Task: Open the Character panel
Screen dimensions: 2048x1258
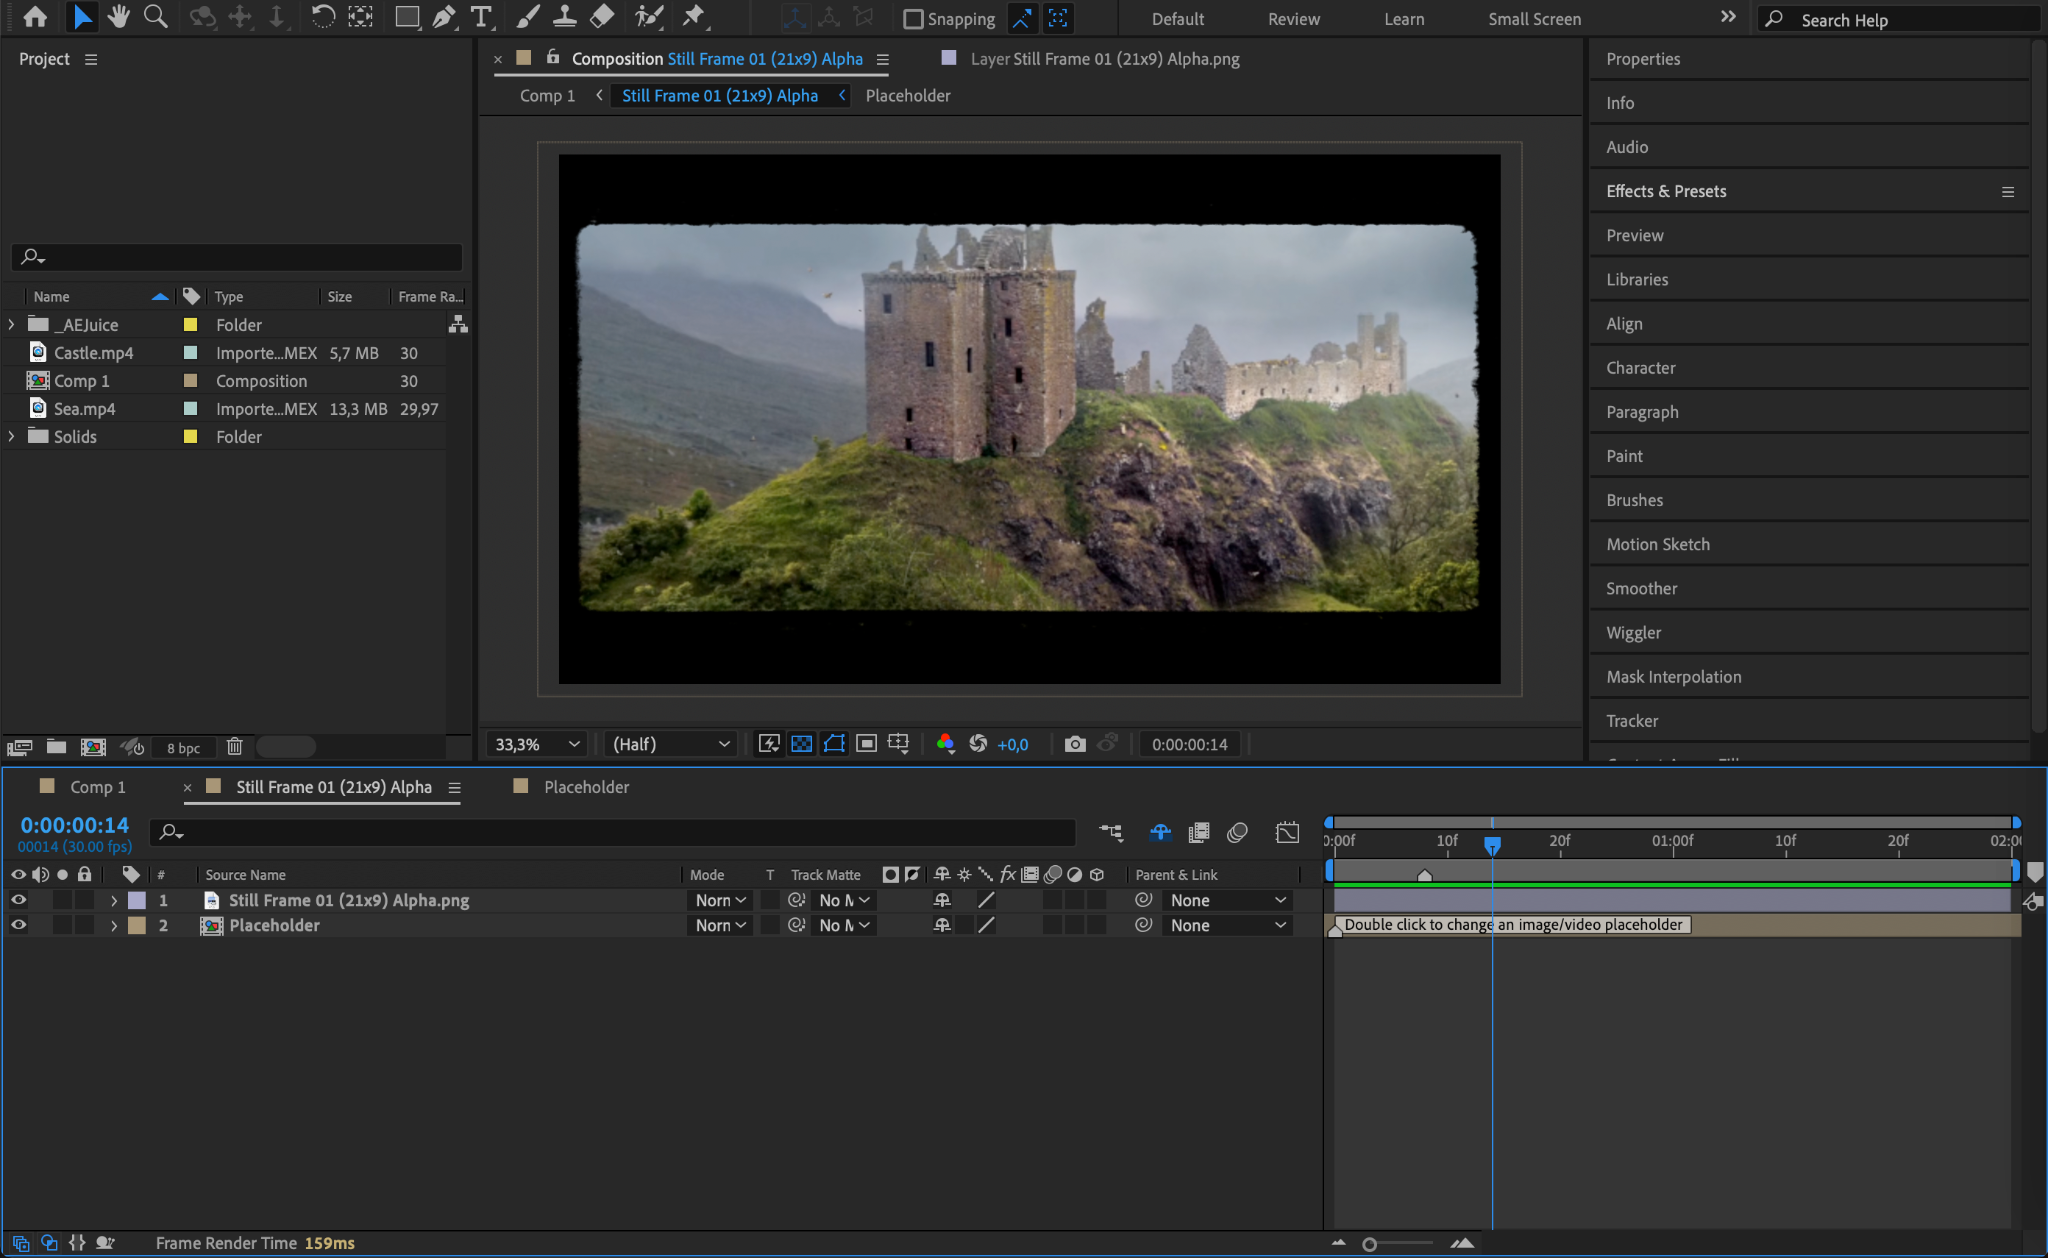Action: (x=1640, y=368)
